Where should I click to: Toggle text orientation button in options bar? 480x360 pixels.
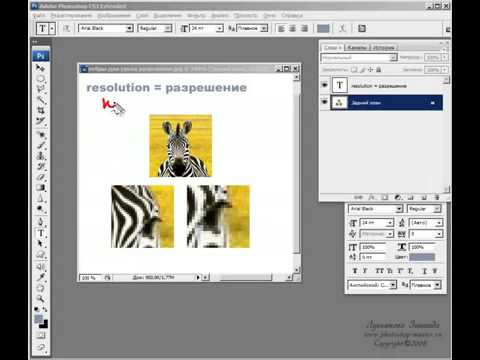pyautogui.click(x=66, y=28)
